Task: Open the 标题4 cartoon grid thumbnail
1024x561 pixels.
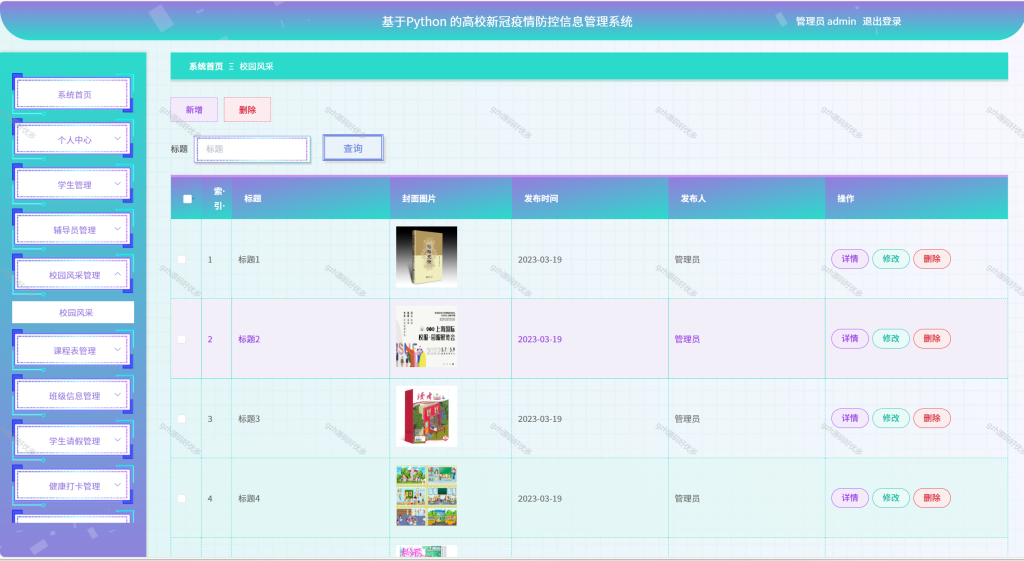Action: [426, 496]
